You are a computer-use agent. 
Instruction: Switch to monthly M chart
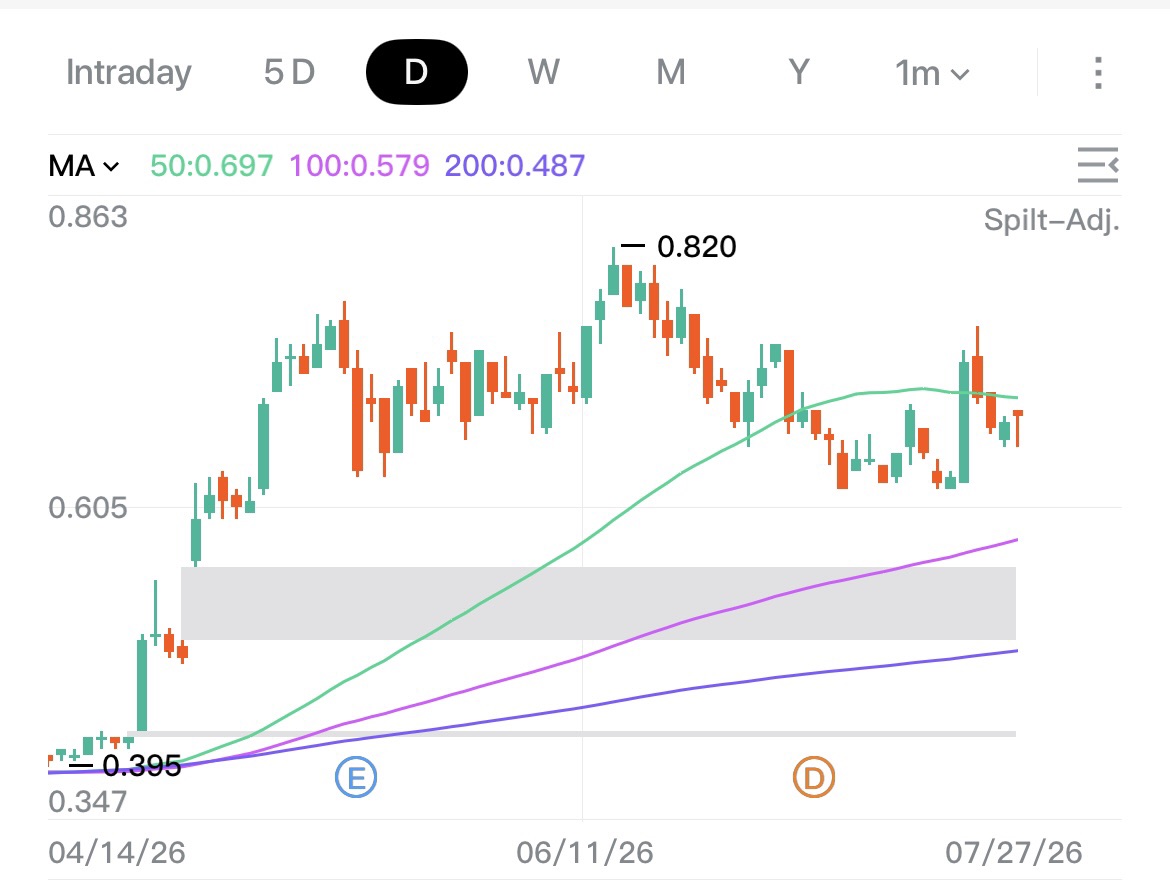click(x=671, y=72)
